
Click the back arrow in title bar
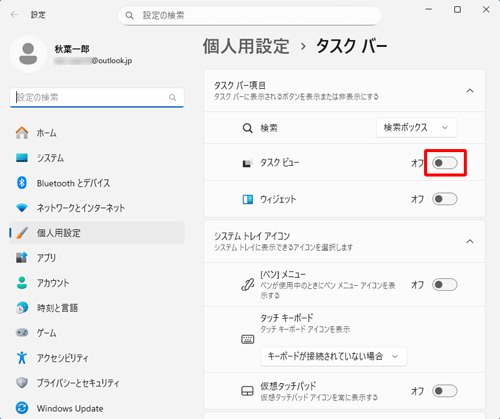pos(14,15)
